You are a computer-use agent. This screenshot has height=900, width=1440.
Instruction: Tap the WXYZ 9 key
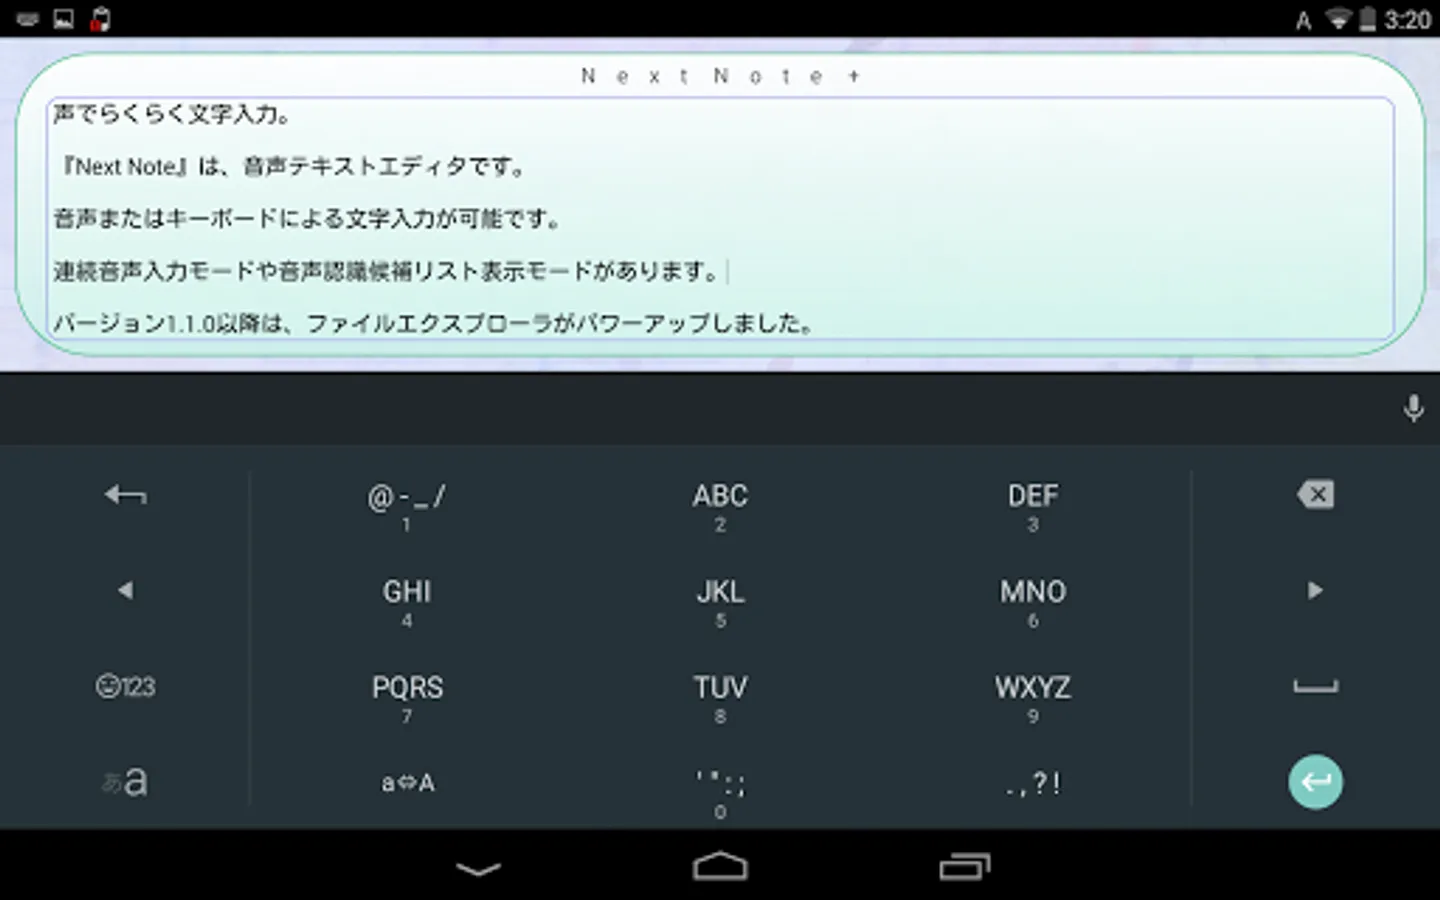point(1033,697)
